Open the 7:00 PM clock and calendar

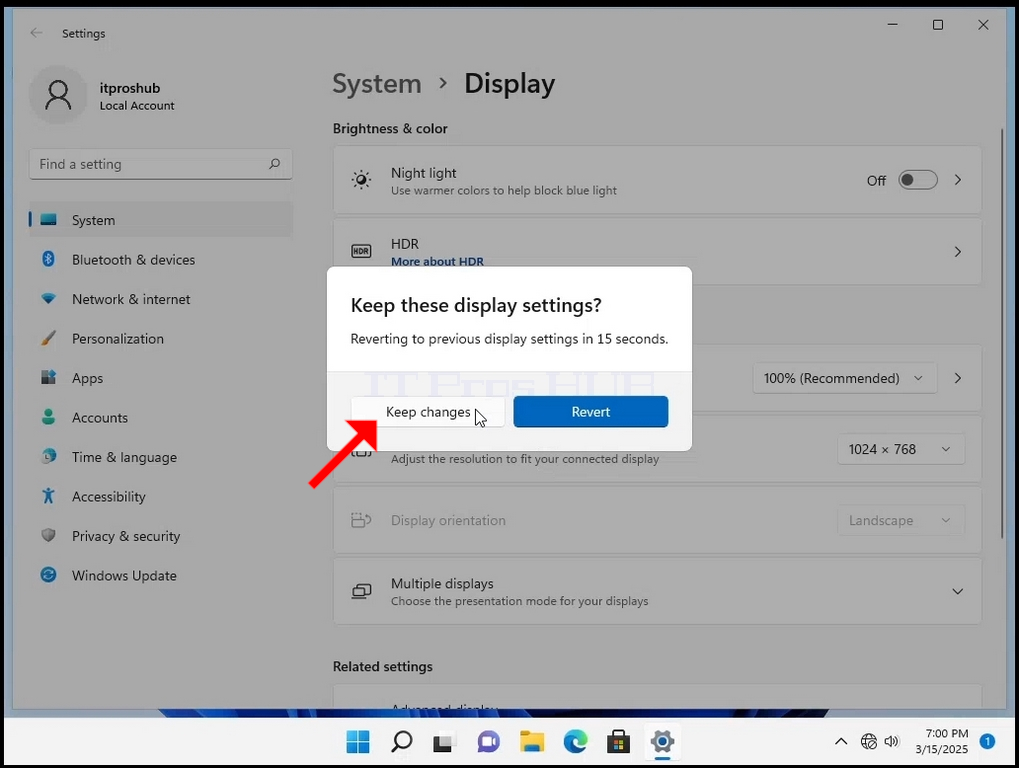click(x=942, y=741)
